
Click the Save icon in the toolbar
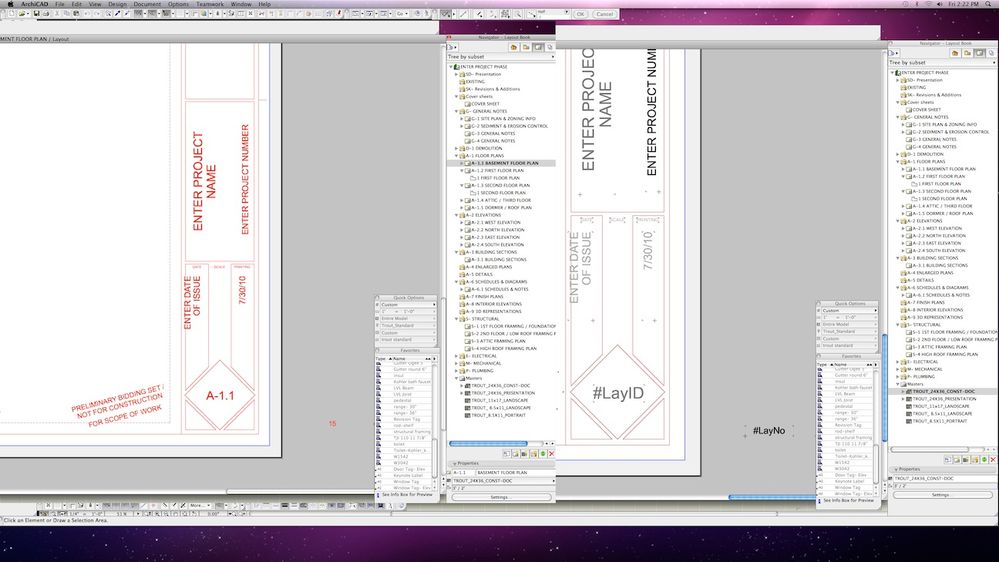point(36,13)
